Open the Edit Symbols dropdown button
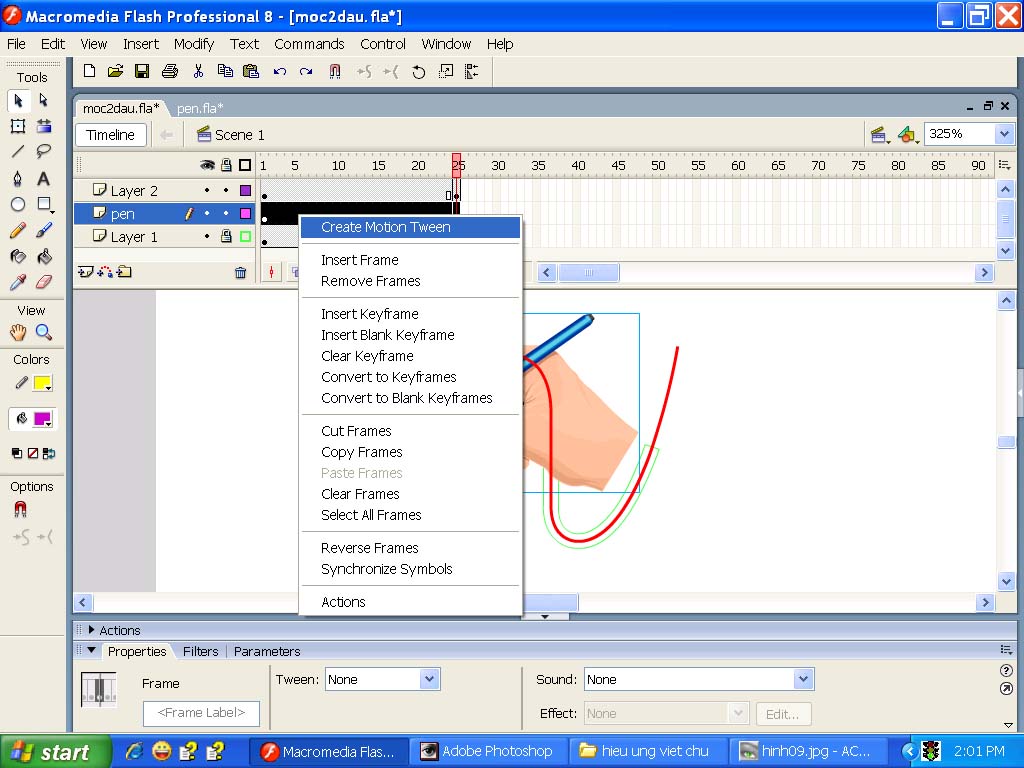1024x768 pixels. click(907, 135)
